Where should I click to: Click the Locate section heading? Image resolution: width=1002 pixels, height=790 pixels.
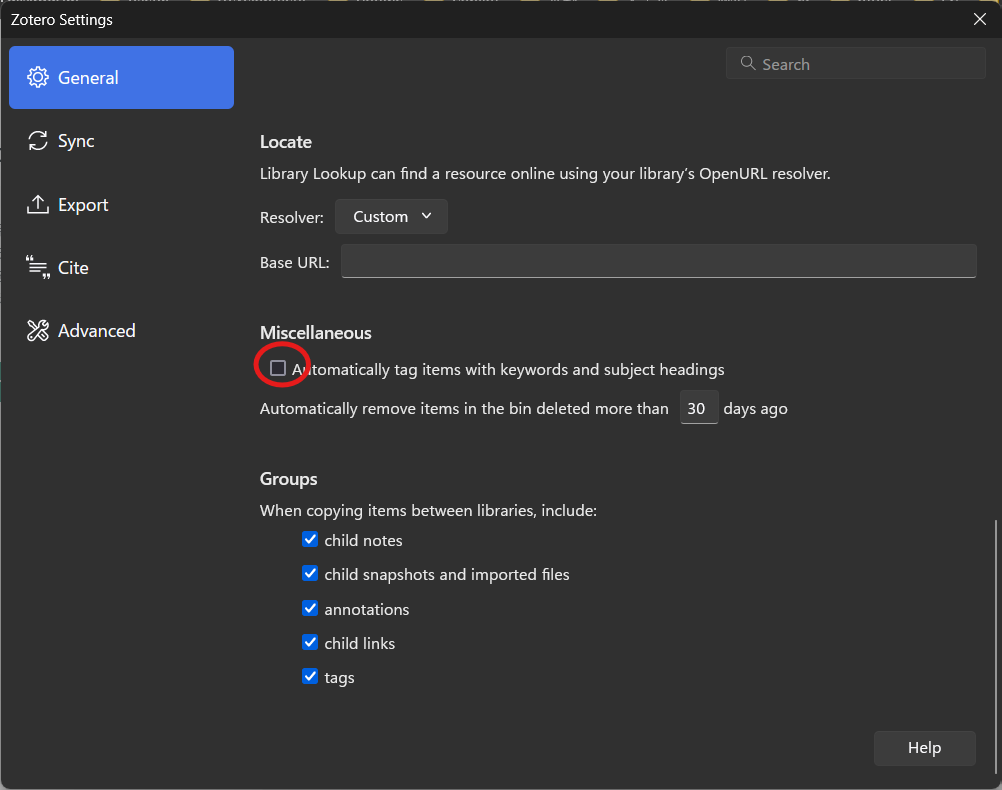click(286, 142)
